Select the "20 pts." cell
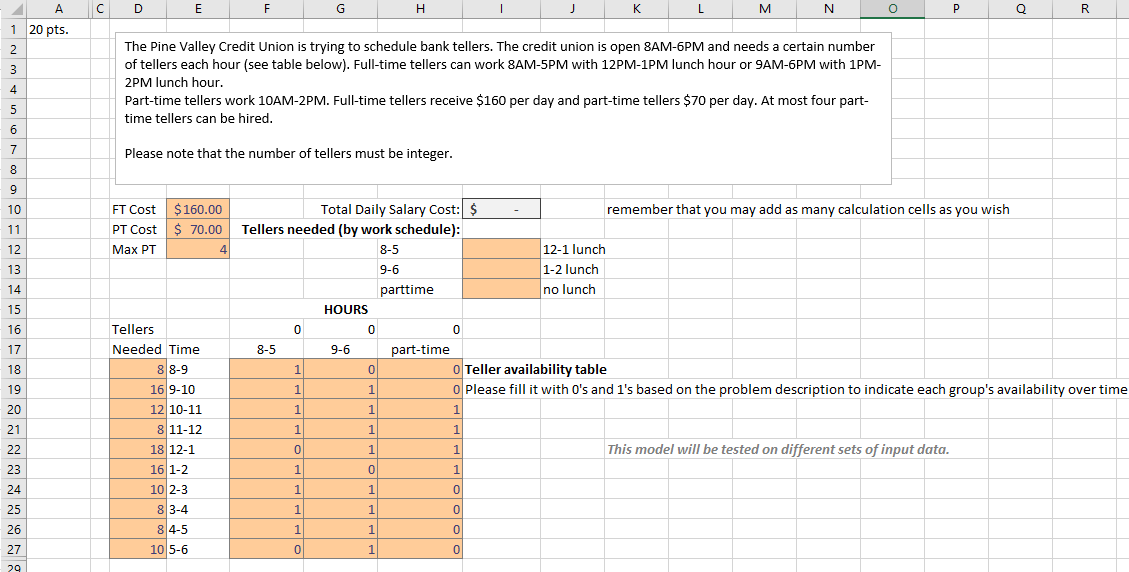The height and width of the screenshot is (572, 1129). click(x=57, y=30)
